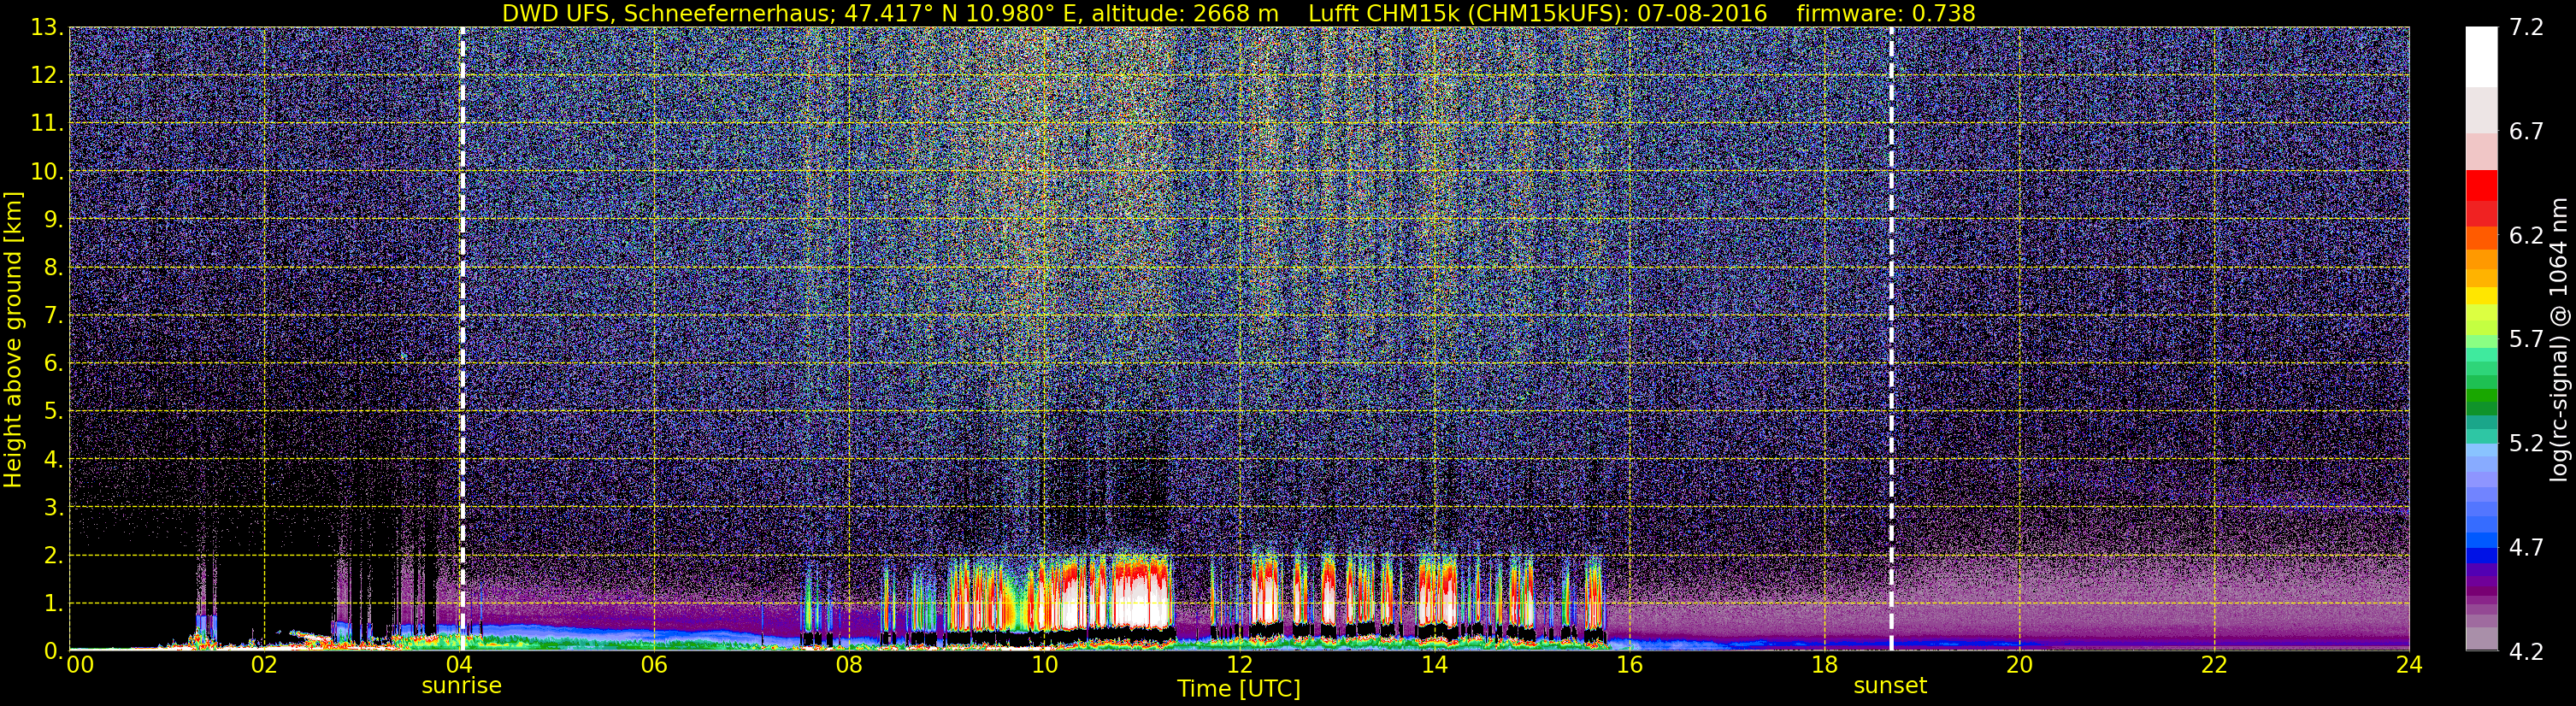Click the 4.7 colorbar tick value
The image size is (2576, 706).
[x=2526, y=548]
